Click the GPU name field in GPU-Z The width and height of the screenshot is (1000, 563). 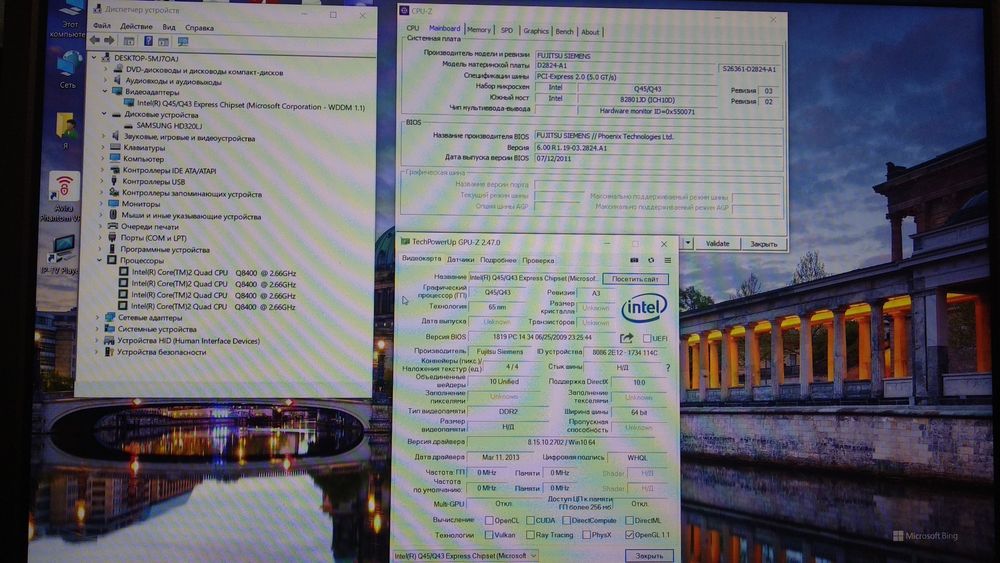pos(534,279)
